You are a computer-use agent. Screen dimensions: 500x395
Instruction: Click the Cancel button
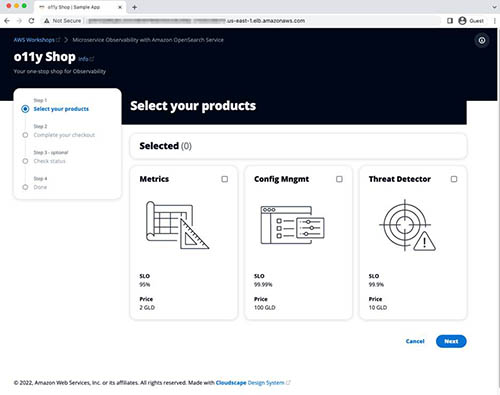[x=415, y=341]
